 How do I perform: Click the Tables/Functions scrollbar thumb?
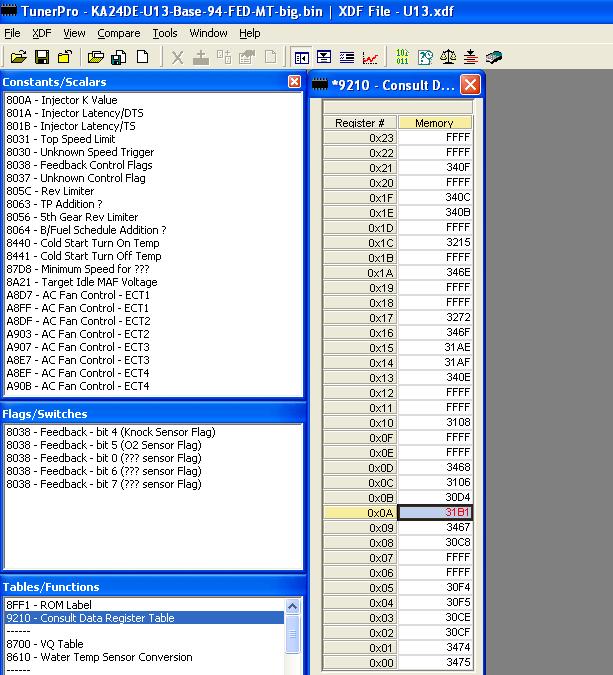[292, 634]
